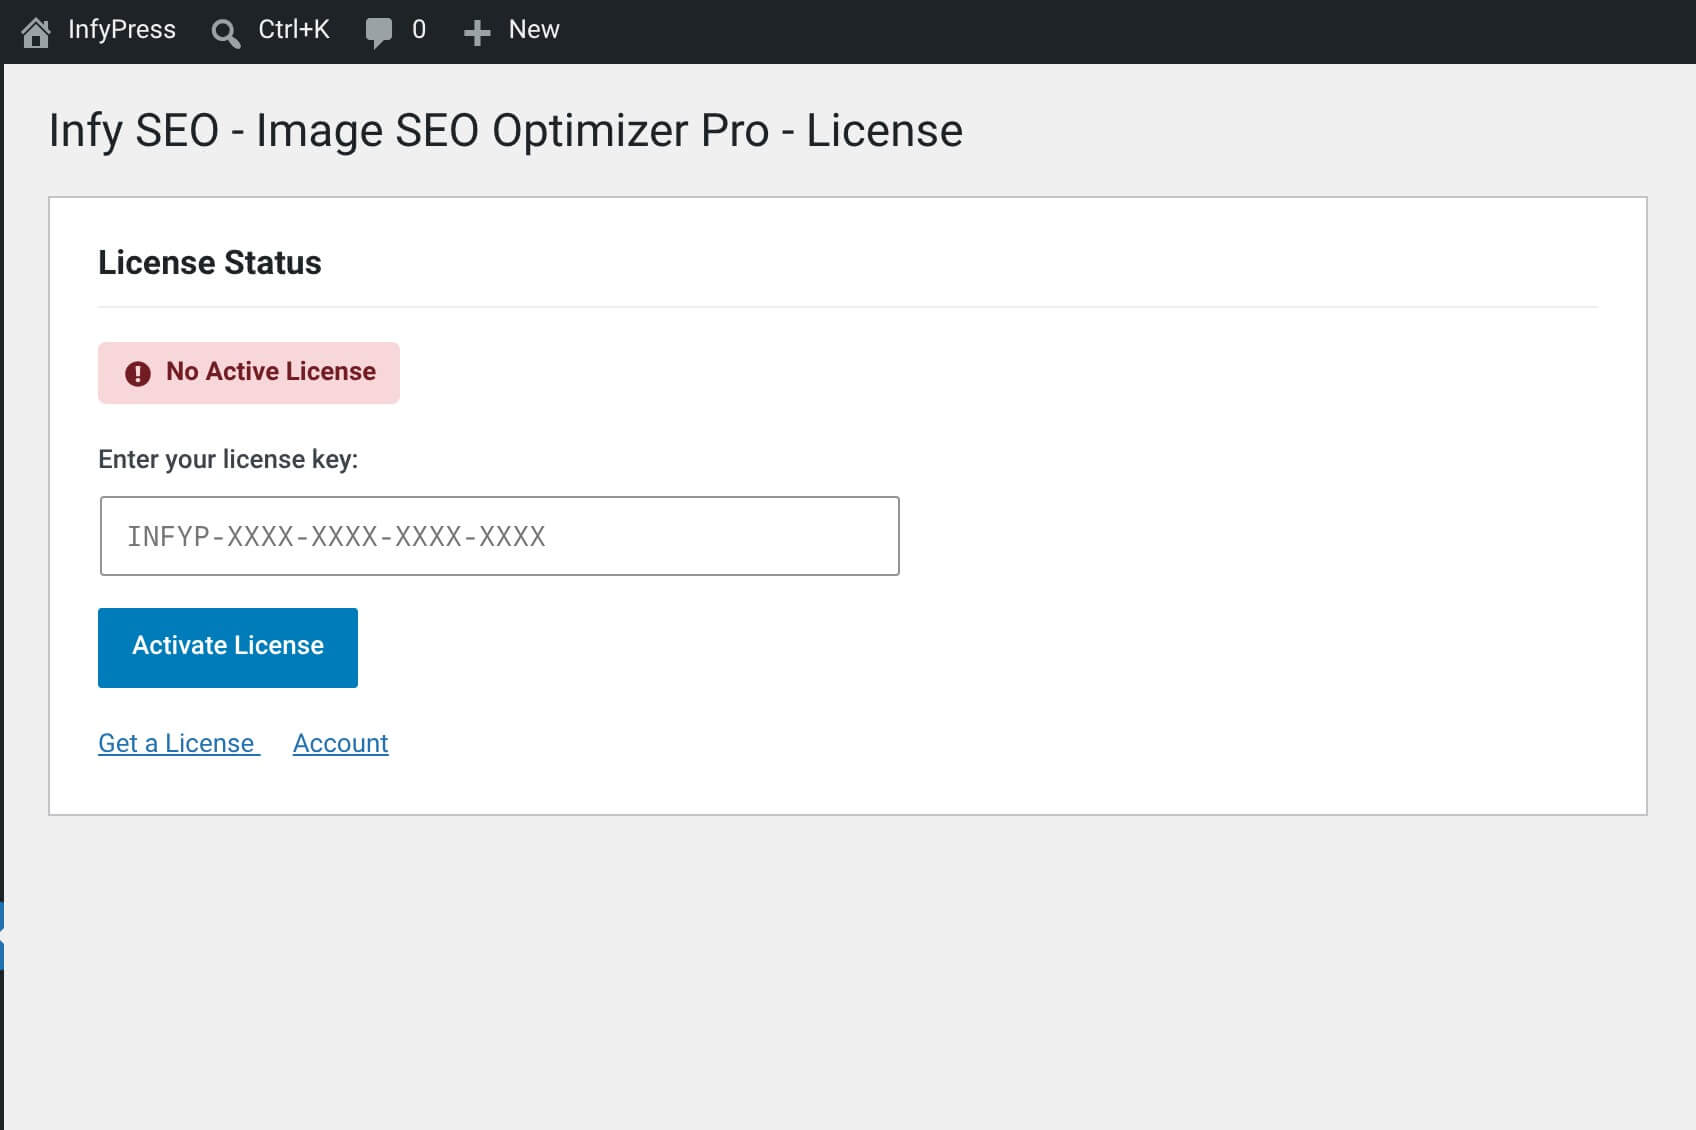Click the Enter your license key label
Screen dimensions: 1696x1130
(228, 459)
